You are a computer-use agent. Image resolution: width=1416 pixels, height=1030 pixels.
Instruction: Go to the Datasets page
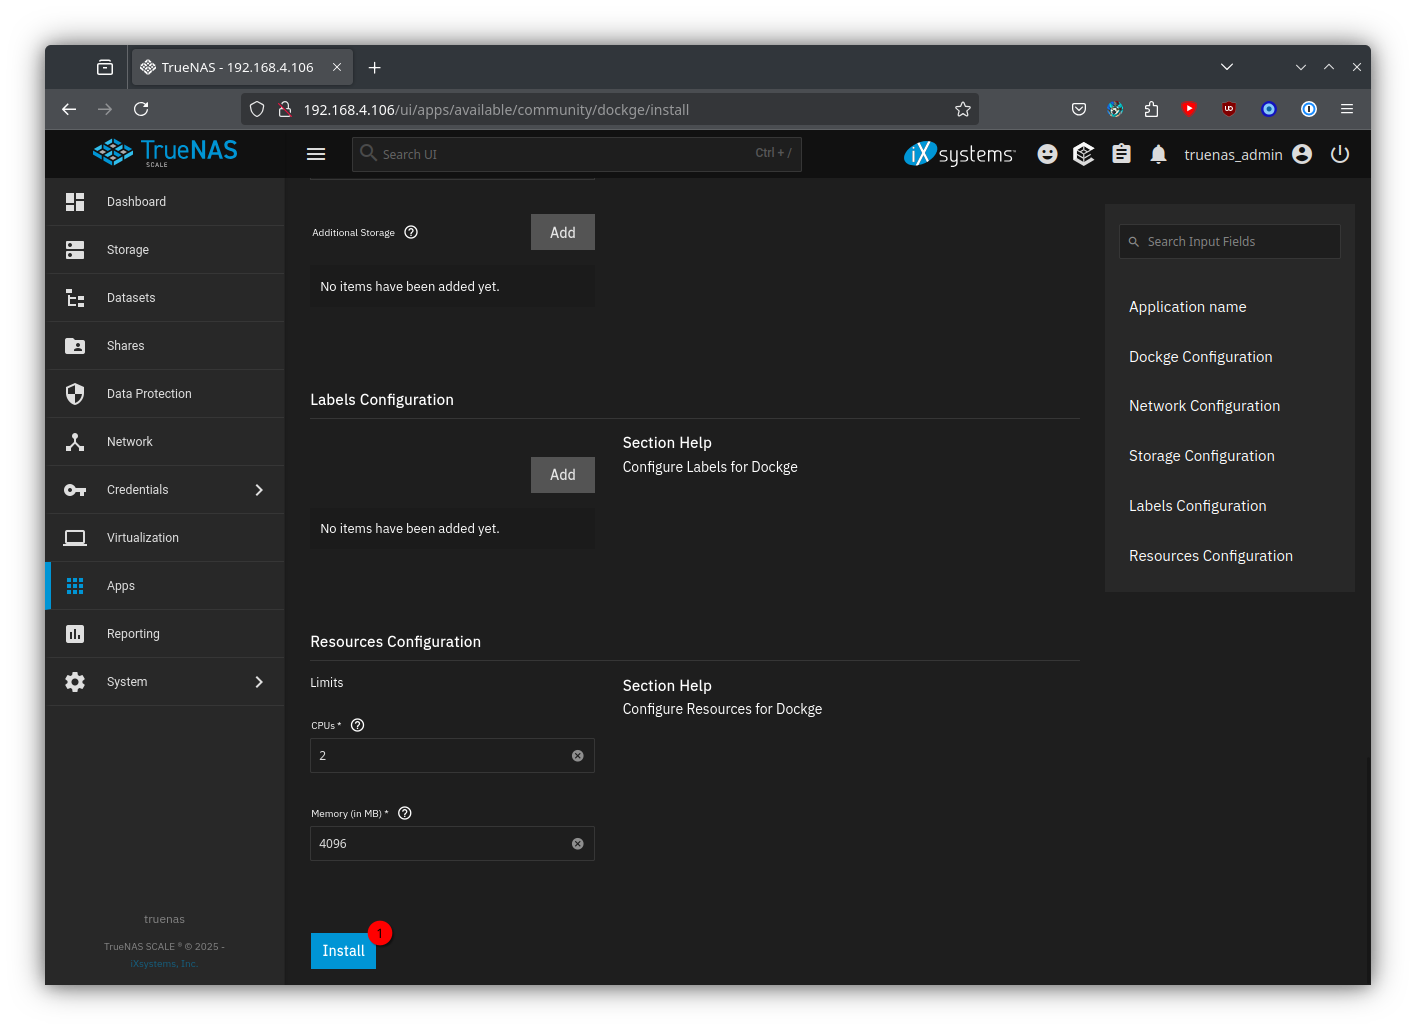[131, 298]
